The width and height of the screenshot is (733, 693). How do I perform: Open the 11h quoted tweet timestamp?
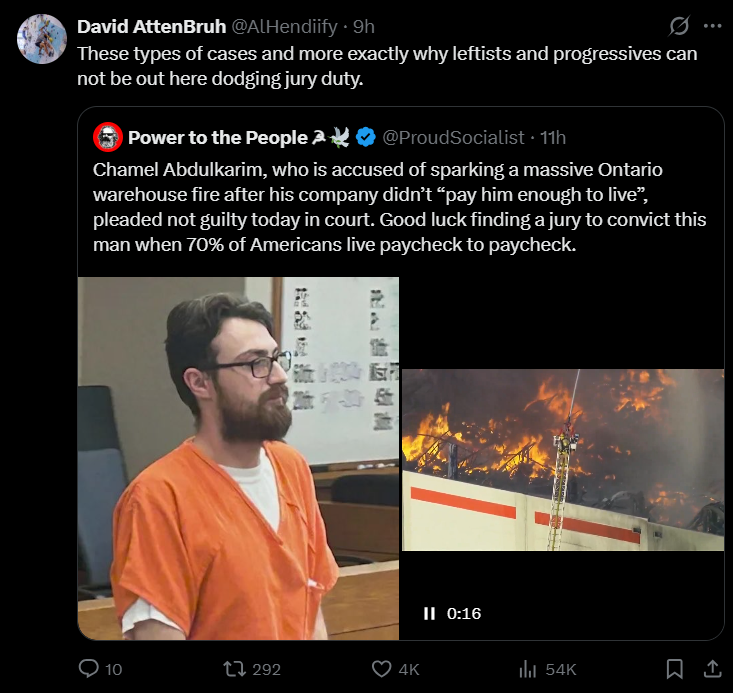[553, 137]
